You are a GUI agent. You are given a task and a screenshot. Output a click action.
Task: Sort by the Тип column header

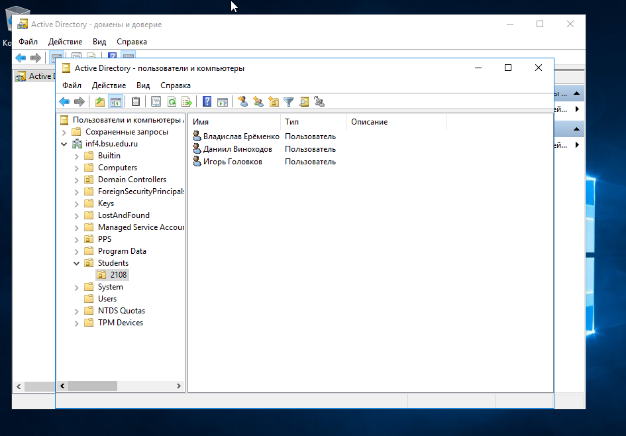point(313,122)
